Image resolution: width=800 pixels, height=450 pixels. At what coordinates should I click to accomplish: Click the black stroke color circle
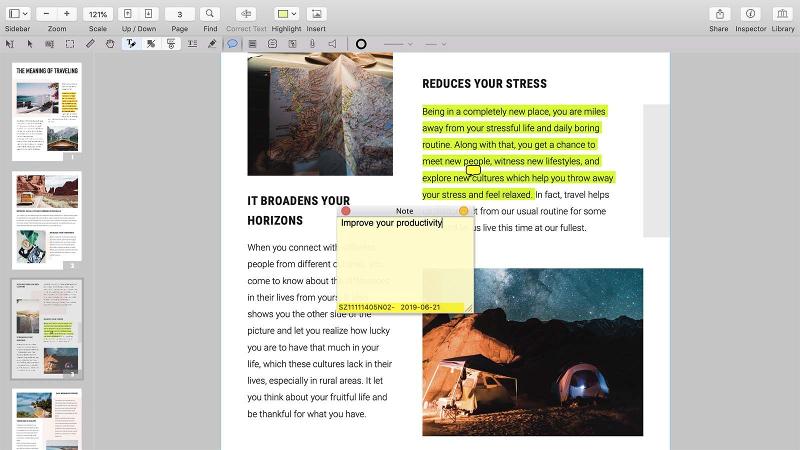(x=361, y=44)
